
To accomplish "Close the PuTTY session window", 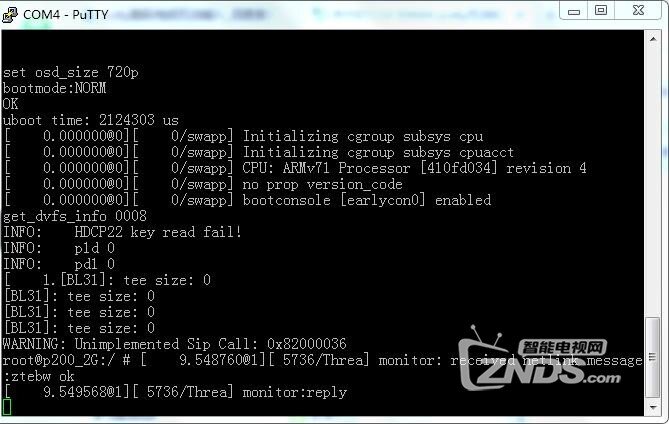I will (638, 10).
